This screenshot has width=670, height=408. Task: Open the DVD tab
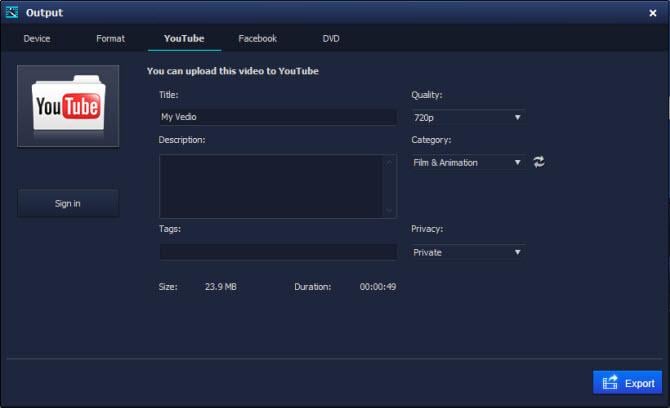331,38
